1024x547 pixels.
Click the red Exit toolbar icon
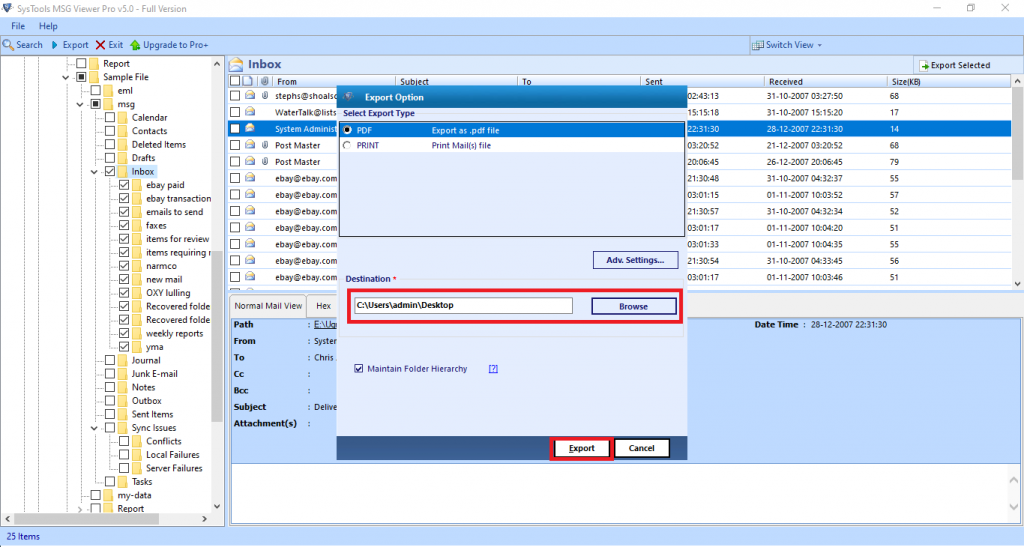[x=100, y=45]
